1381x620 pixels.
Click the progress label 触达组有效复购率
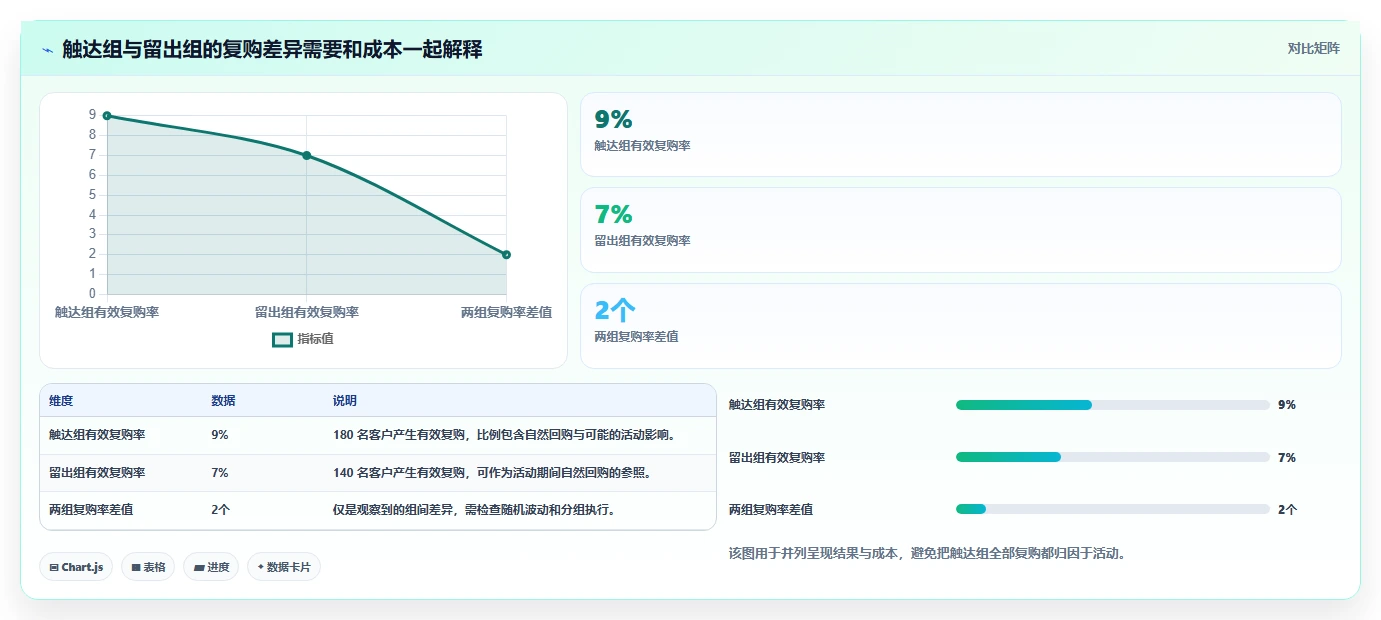[777, 405]
